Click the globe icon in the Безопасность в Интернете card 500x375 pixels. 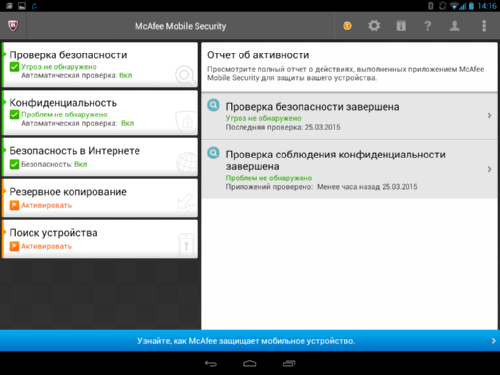[187, 163]
